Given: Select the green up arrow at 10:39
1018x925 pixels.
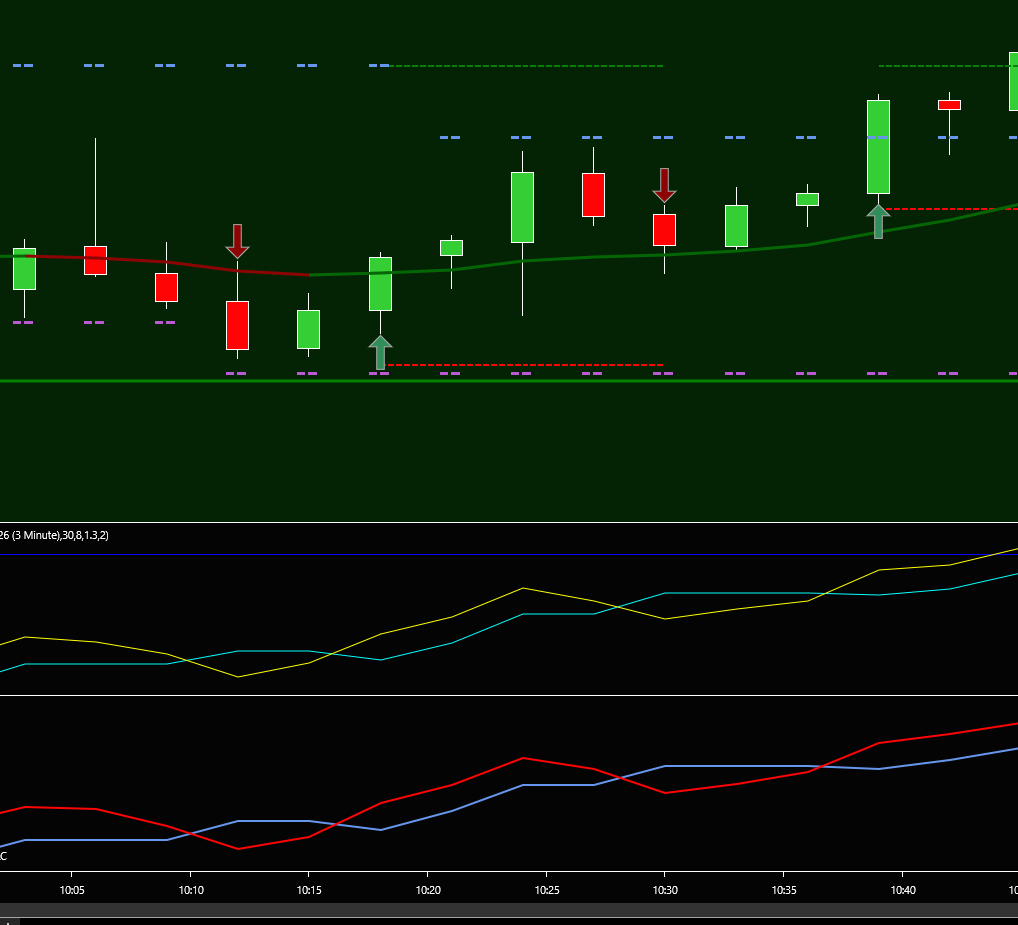Looking at the screenshot, I should 878,222.
